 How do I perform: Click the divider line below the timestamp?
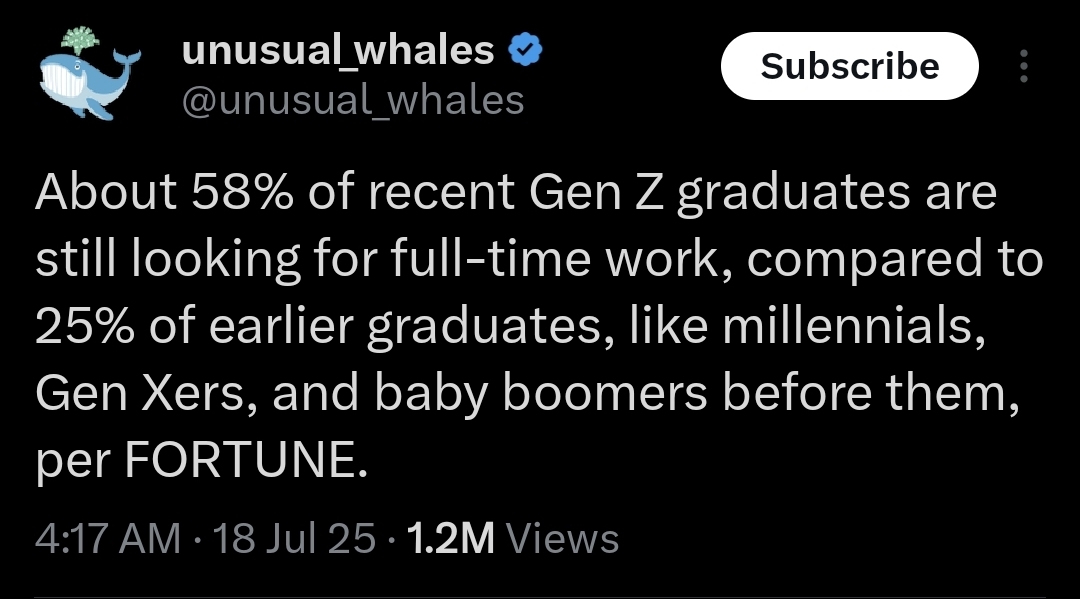540,597
